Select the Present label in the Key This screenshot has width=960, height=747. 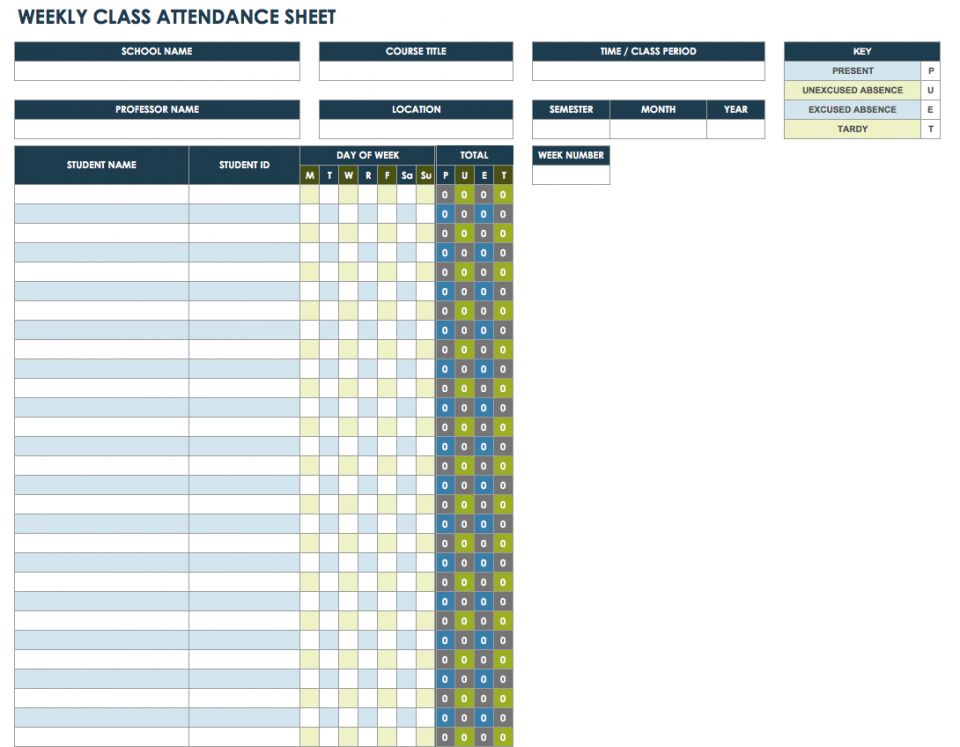(x=853, y=71)
